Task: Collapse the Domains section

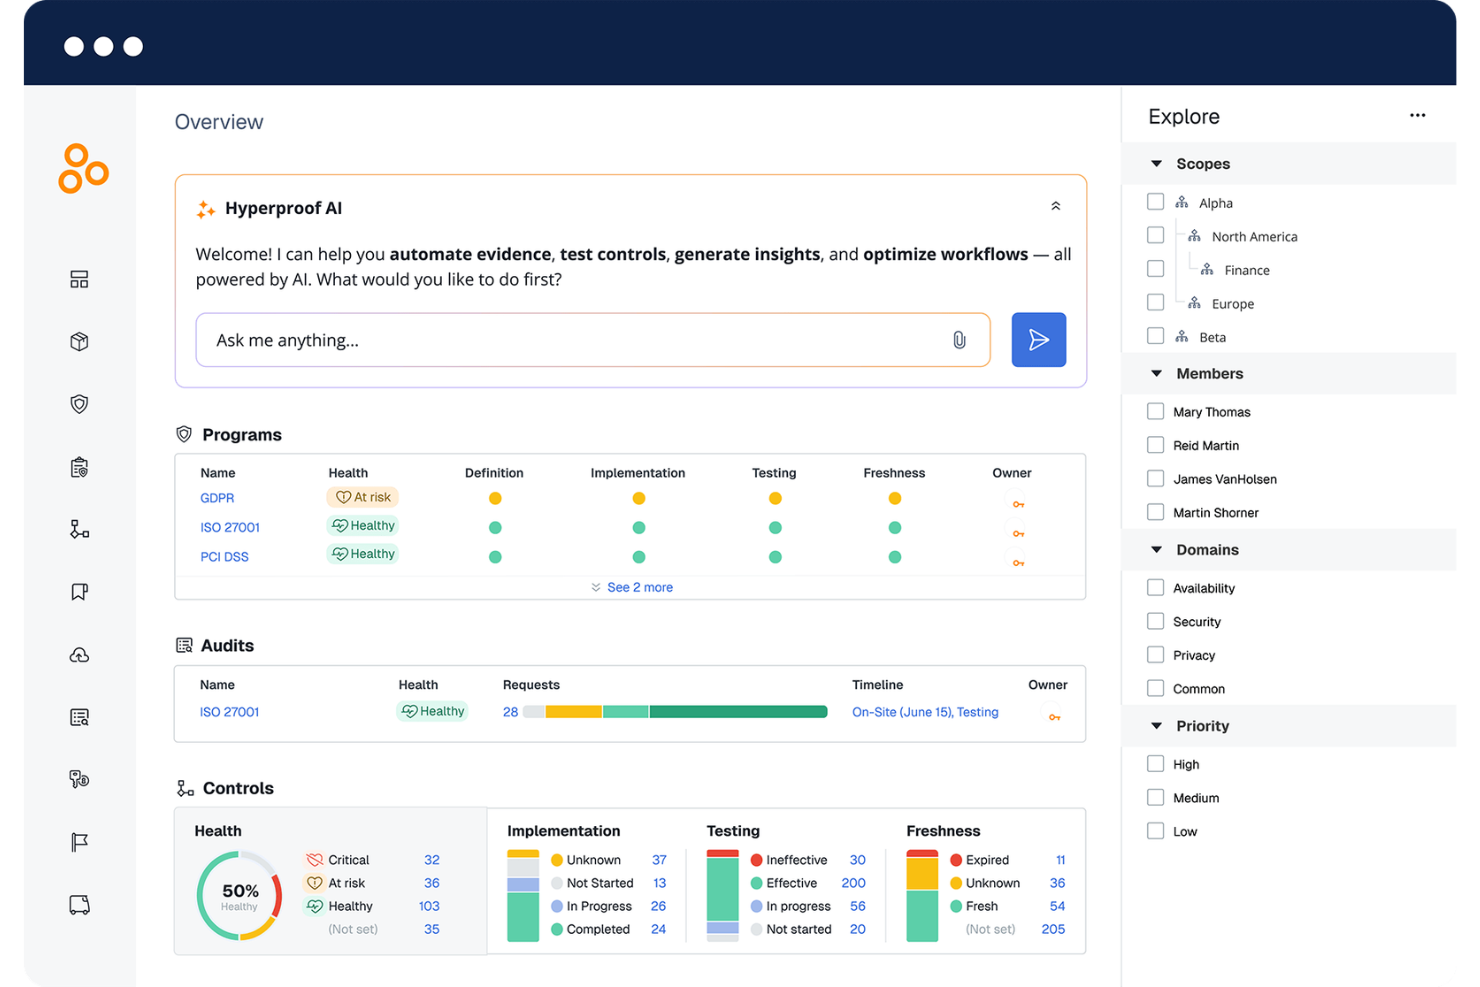Action: (1156, 549)
